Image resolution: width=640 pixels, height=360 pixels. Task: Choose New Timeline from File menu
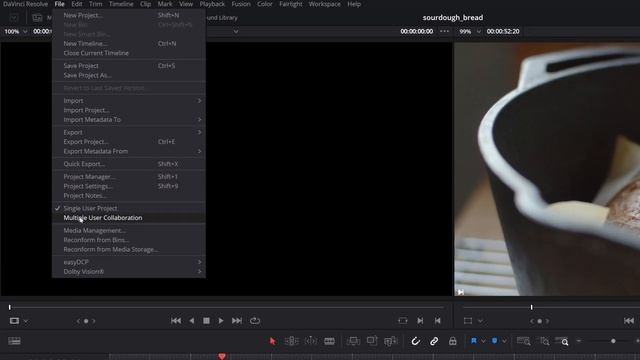coord(129,43)
